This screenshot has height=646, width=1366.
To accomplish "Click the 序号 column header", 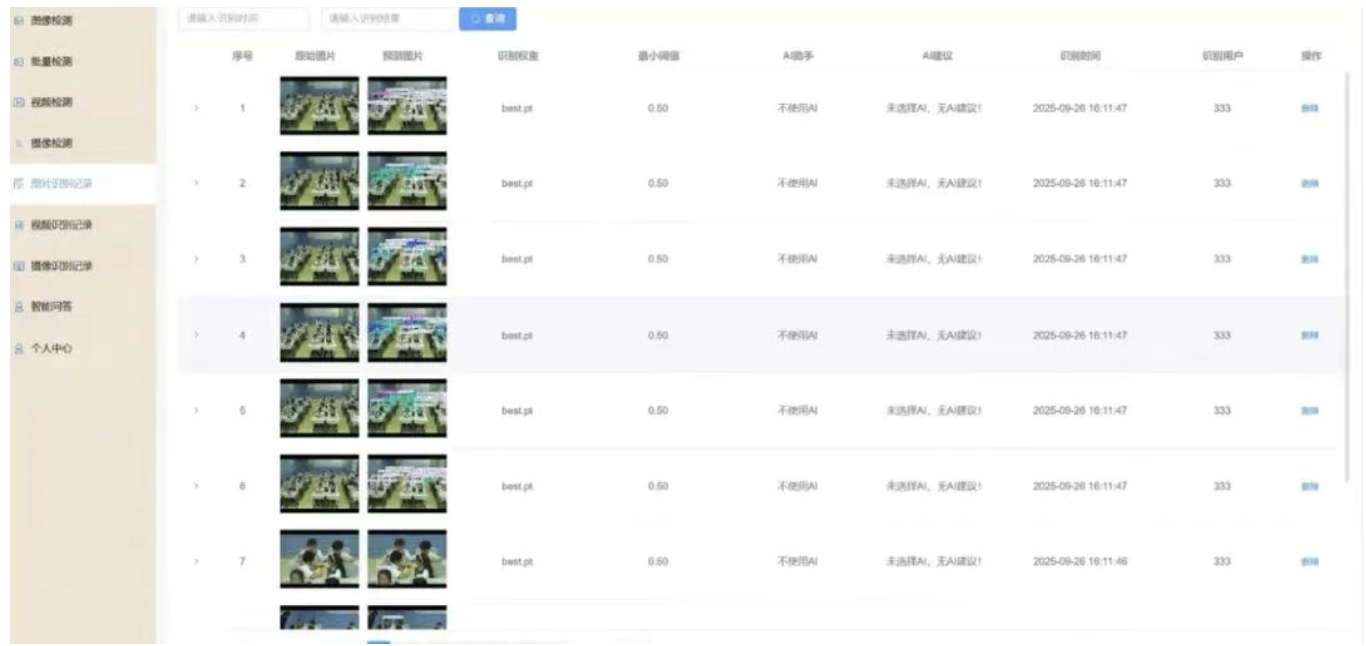I will (242, 57).
